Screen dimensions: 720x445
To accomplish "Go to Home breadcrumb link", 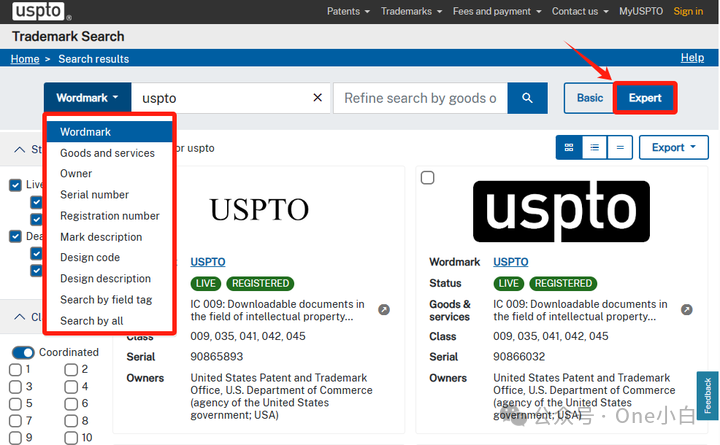I will (x=25, y=59).
